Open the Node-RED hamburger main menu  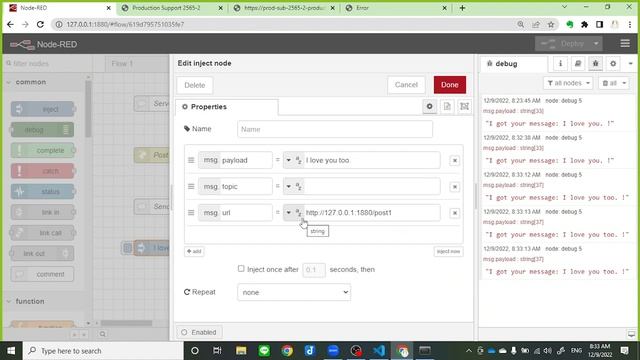[625, 43]
